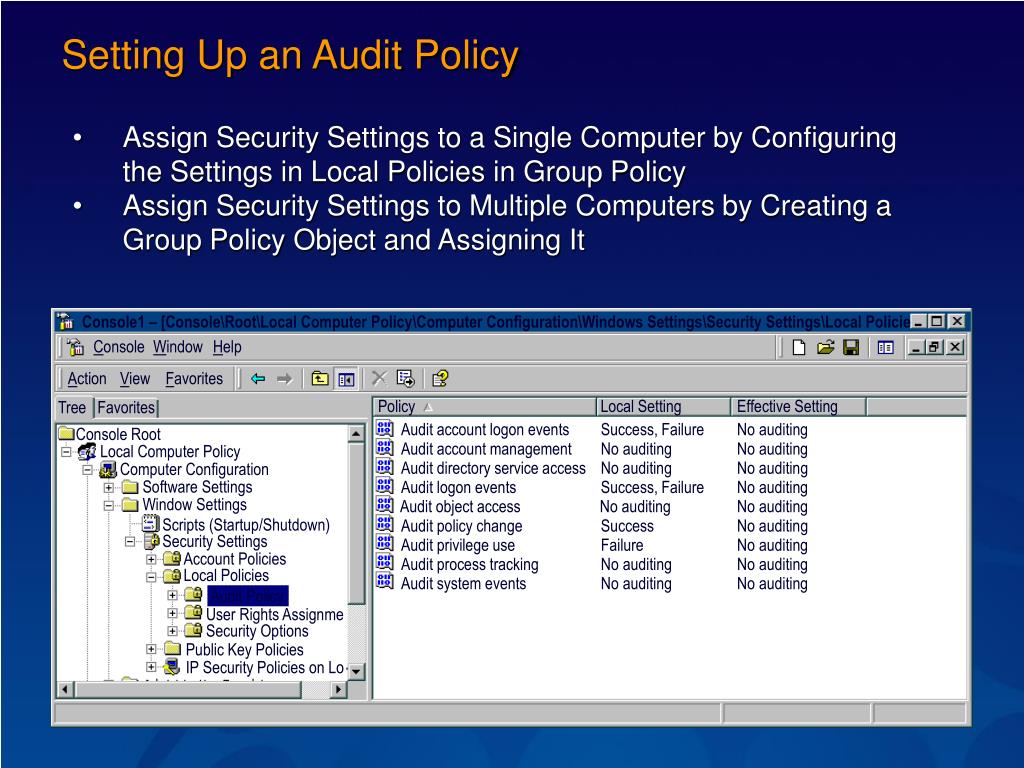
Task: Click the New window icon in menu bar
Action: click(x=886, y=347)
